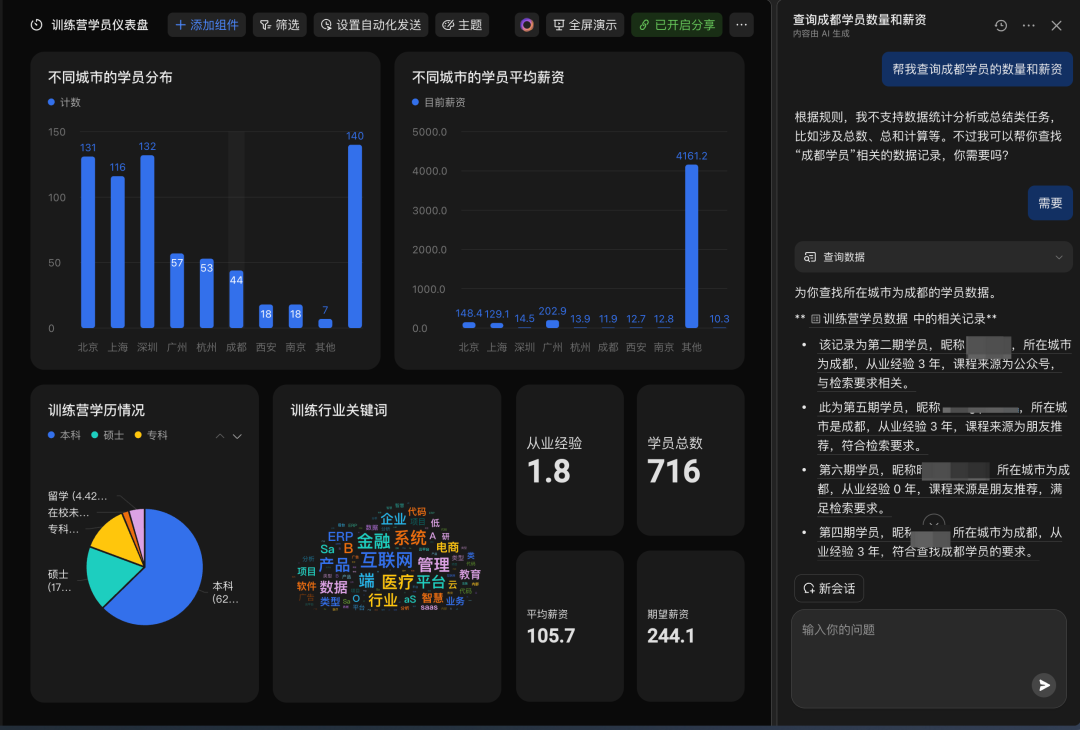This screenshot has height=730, width=1080.
Task: Open the AI panel's three-dot more menu
Action: point(1029,25)
